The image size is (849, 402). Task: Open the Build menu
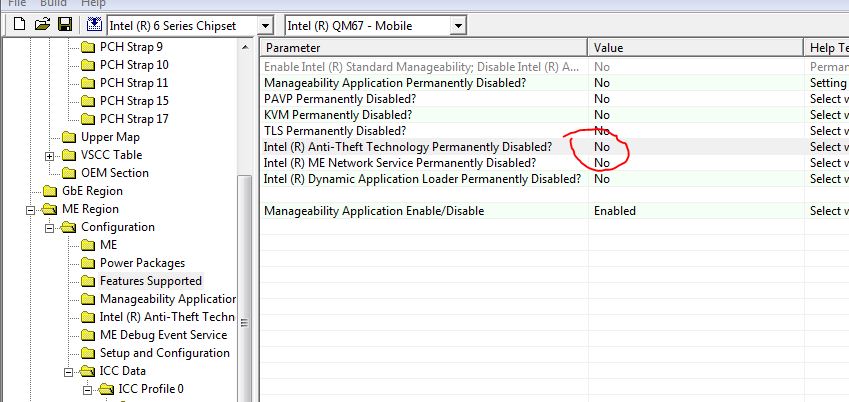click(53, 3)
